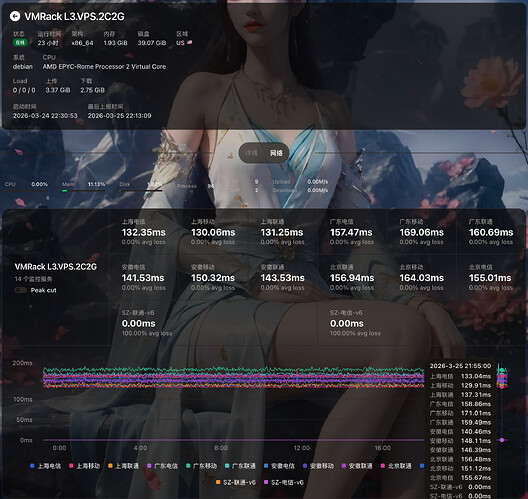Screen dimensions: 528x499
Task: Click the purple swatch of 安徽联通 legend
Action: click(x=344, y=466)
